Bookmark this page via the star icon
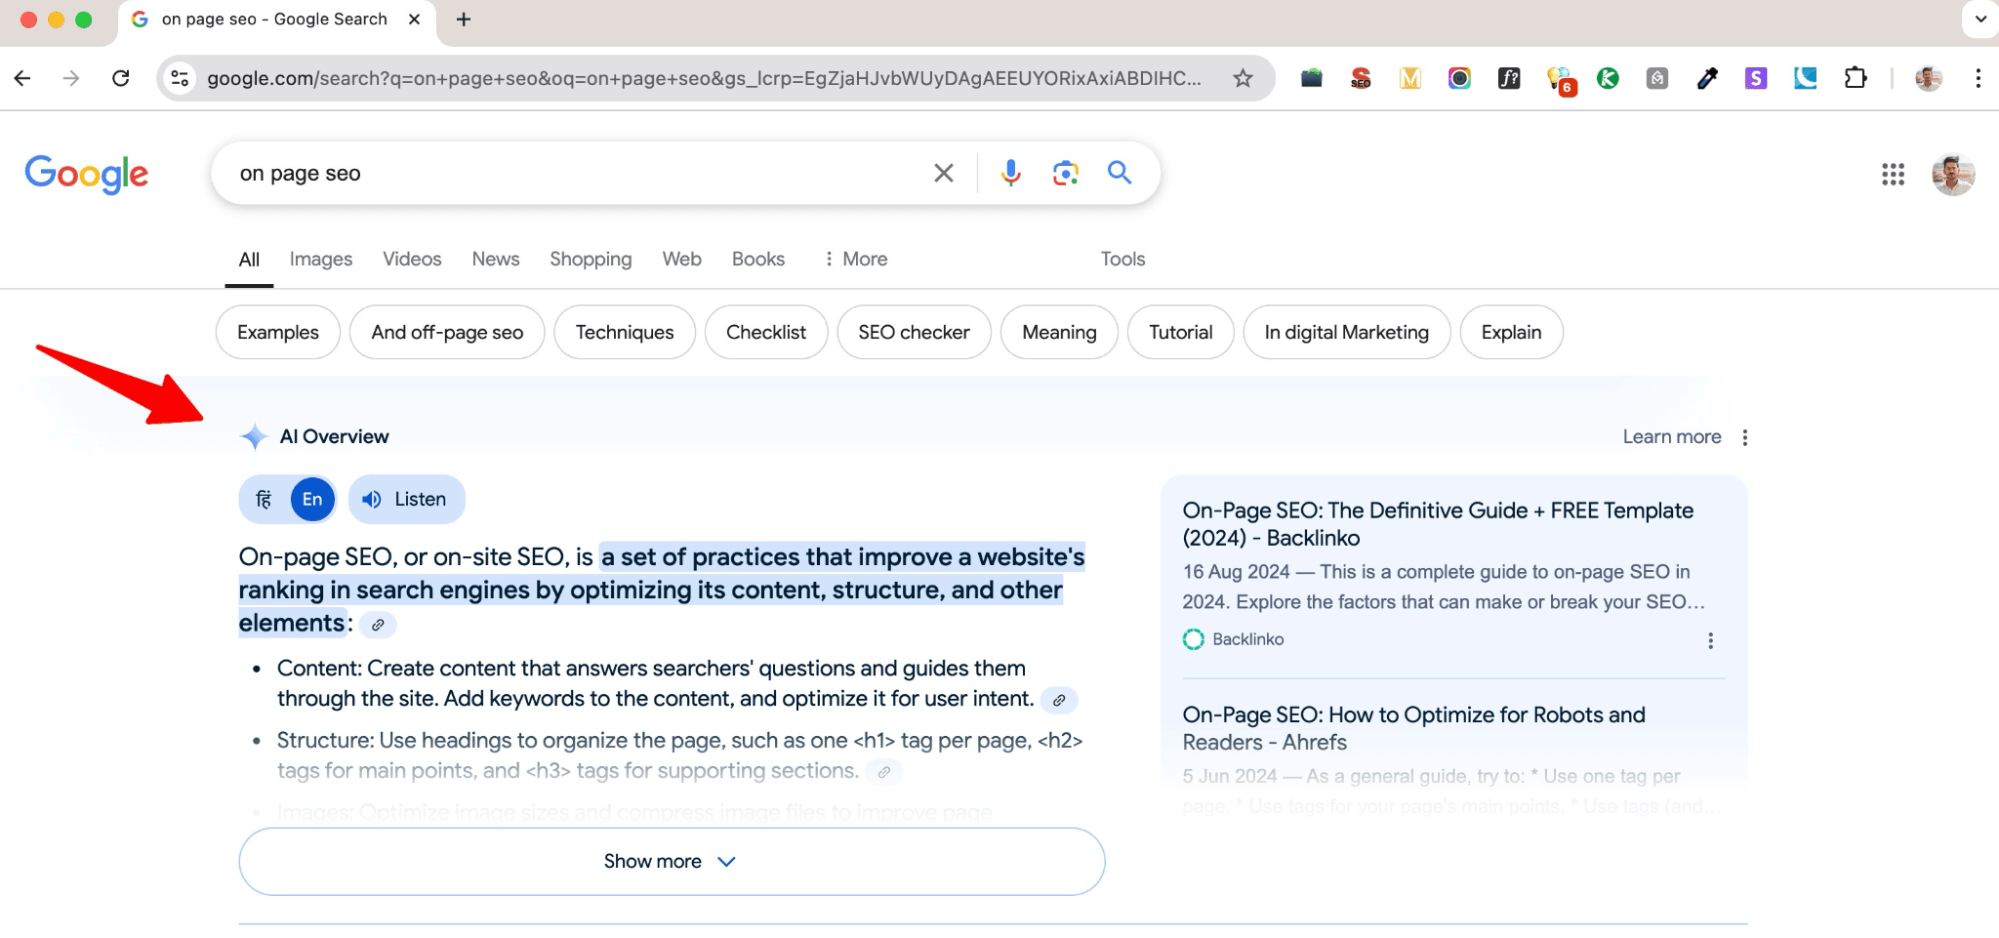This screenshot has width=1999, height=938. (1242, 77)
